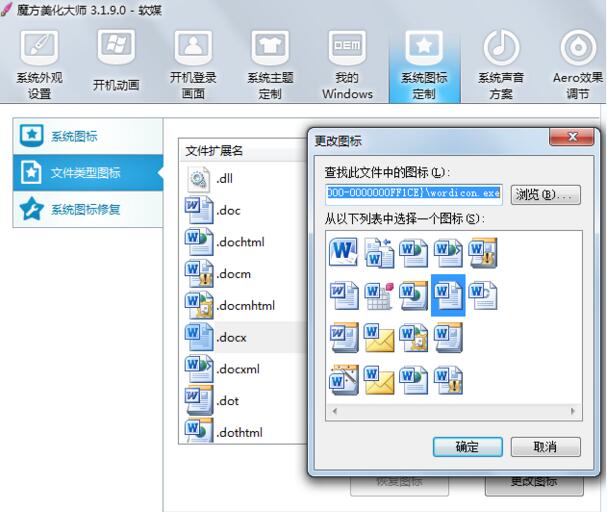Choose third-row Word picture document icon
607x512 pixels.
(413, 338)
